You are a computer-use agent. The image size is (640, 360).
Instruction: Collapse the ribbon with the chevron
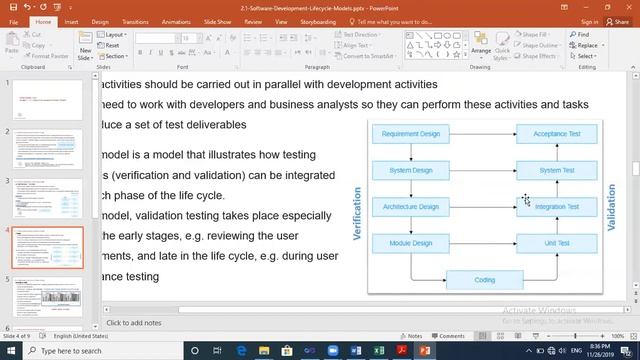633,67
